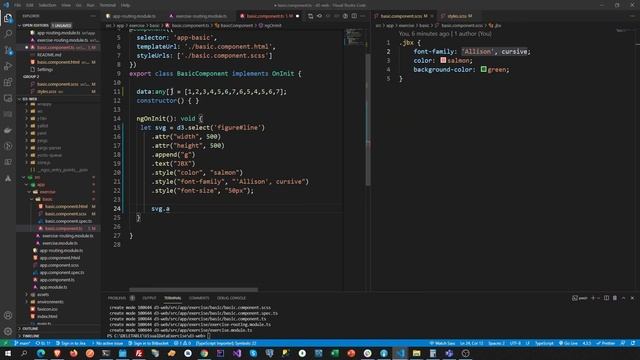Split the terminal panel
This screenshot has height=360, width=640.
point(607,298)
